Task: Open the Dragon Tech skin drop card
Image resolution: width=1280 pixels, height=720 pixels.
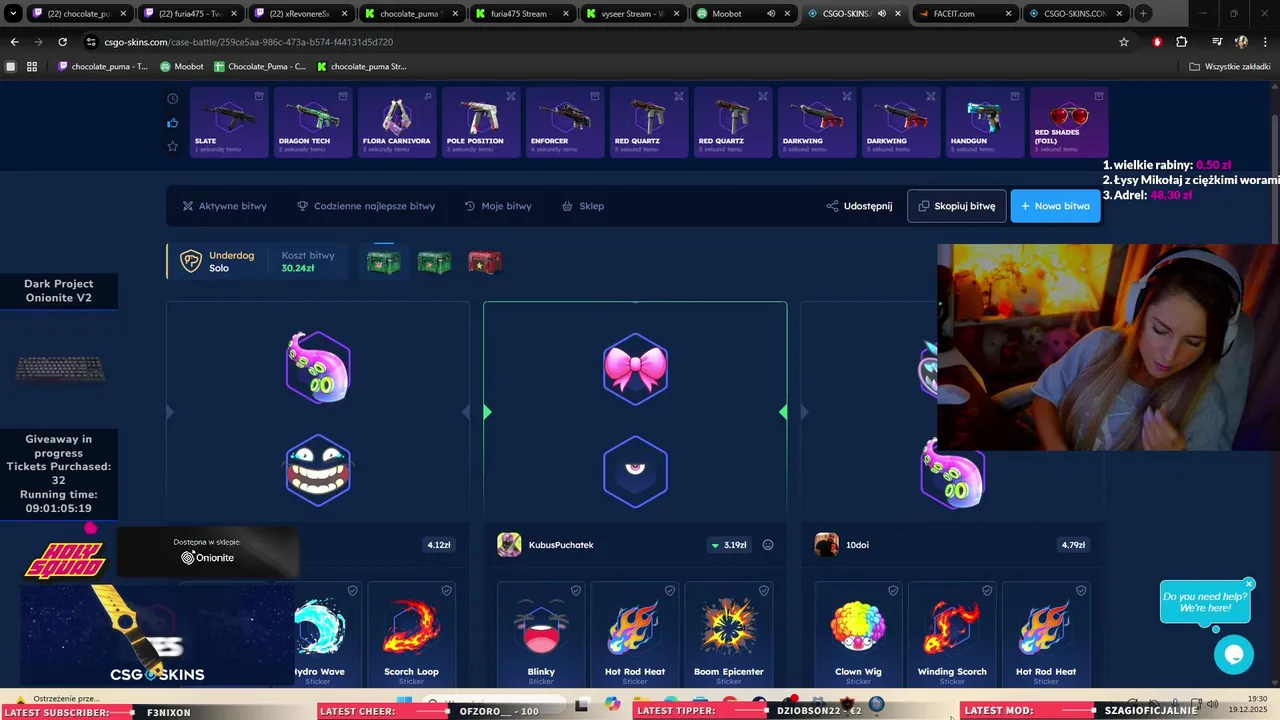Action: pos(313,122)
